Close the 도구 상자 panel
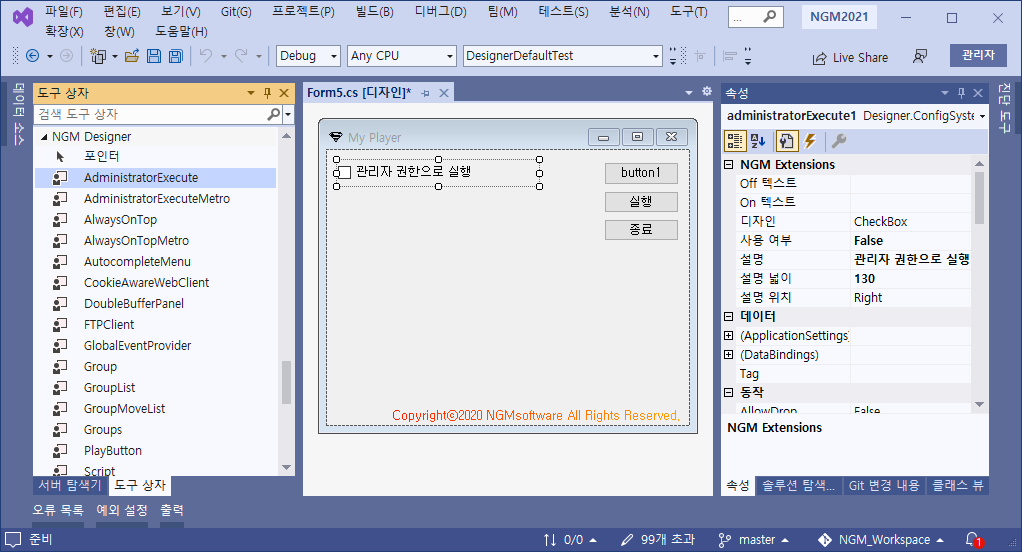The image size is (1022, 552). point(284,93)
